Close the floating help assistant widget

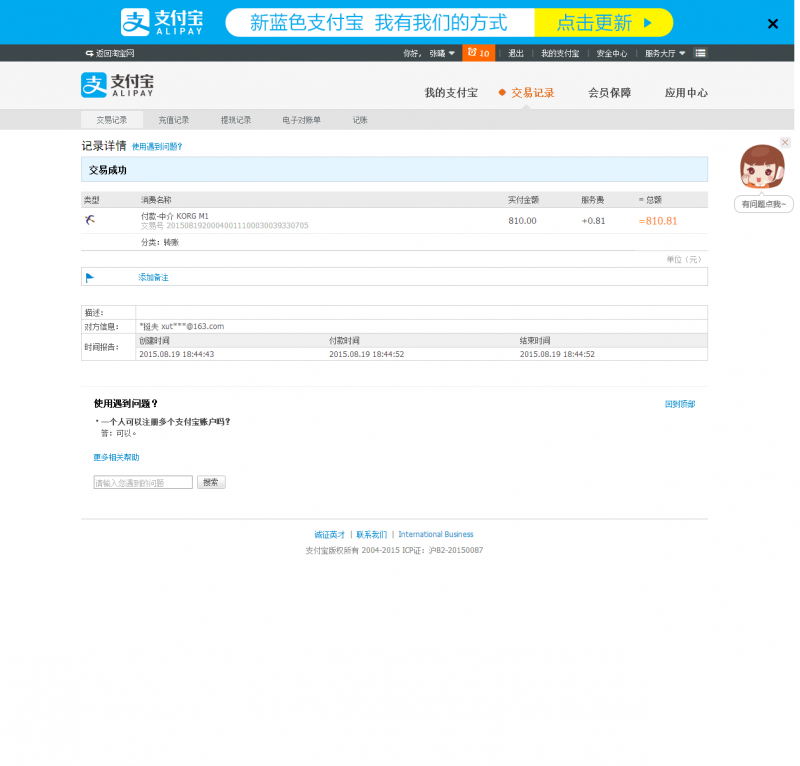click(785, 143)
